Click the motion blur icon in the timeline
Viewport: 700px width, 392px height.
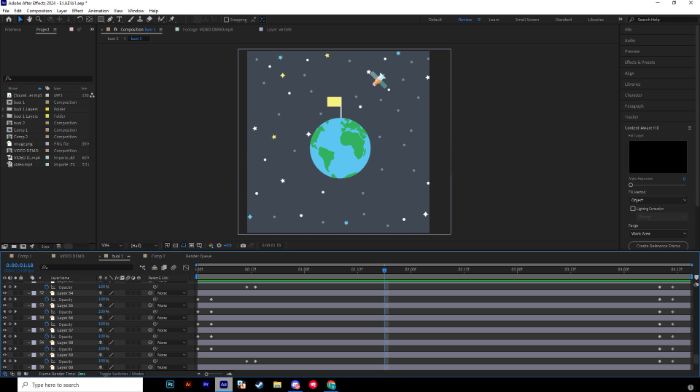[174, 267]
